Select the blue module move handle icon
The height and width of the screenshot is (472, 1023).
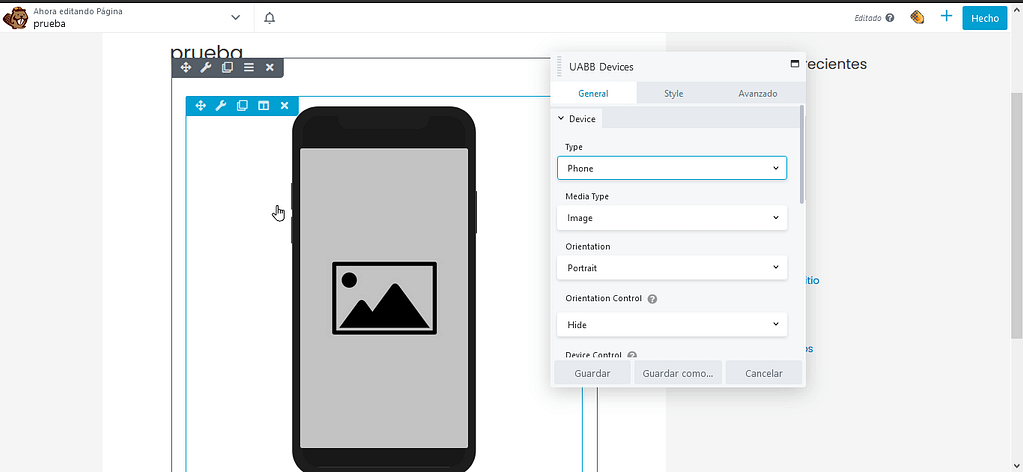(x=200, y=106)
